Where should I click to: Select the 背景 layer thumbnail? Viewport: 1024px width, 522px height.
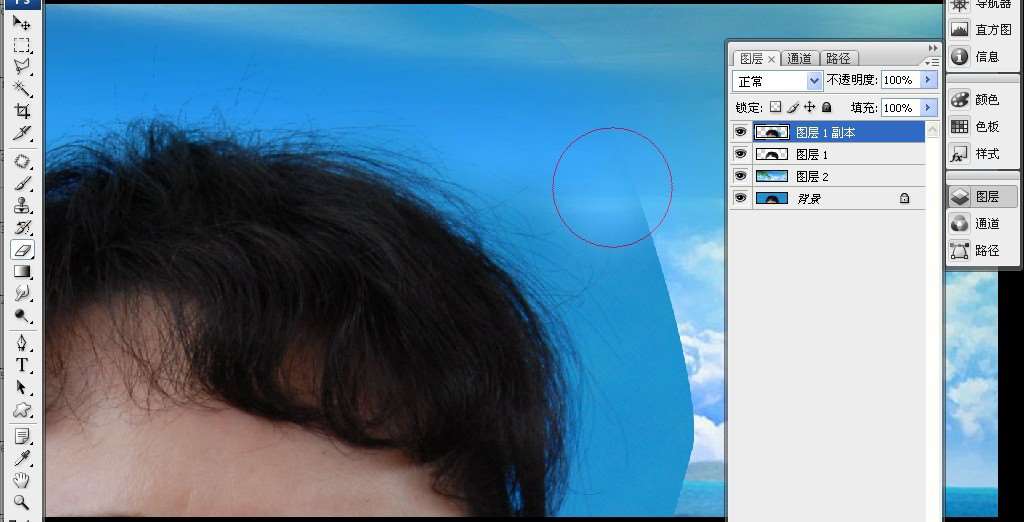(772, 198)
